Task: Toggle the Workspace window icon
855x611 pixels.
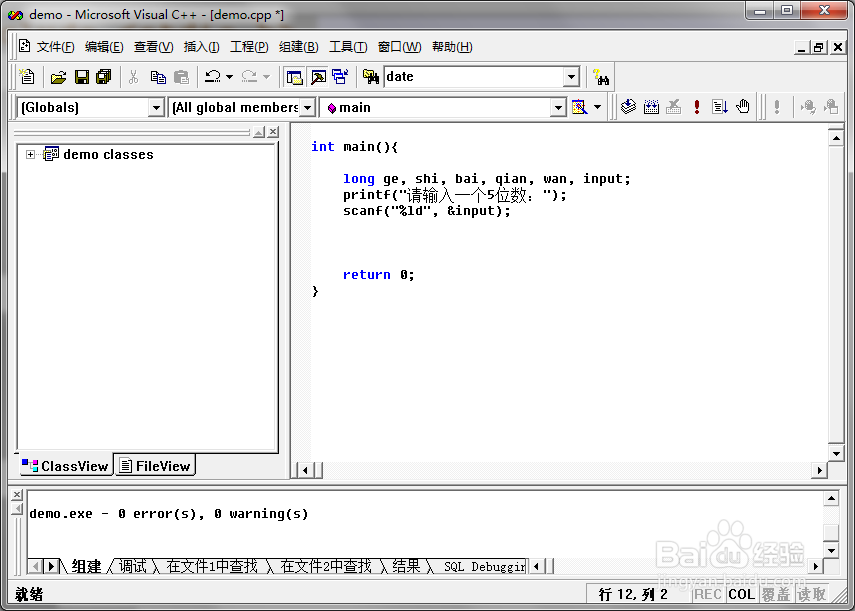Action: coord(294,77)
